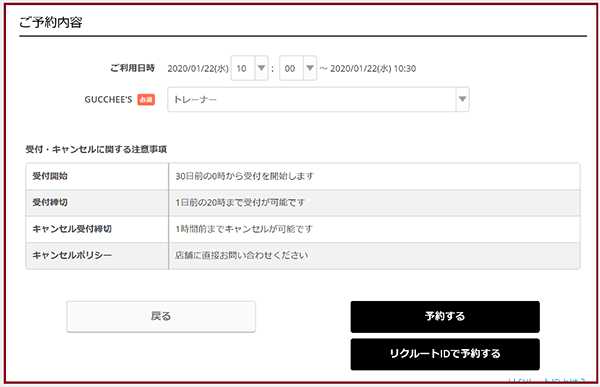Open the hour dropdown showing 10

pyautogui.click(x=249, y=68)
